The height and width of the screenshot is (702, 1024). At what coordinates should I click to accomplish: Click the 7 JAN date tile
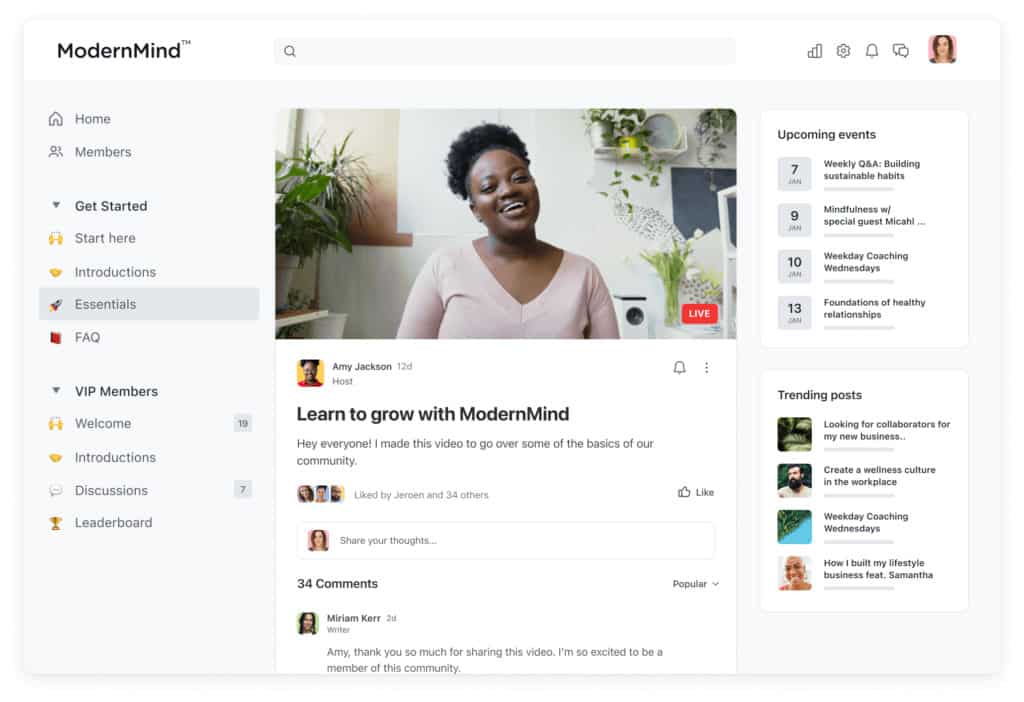point(794,174)
